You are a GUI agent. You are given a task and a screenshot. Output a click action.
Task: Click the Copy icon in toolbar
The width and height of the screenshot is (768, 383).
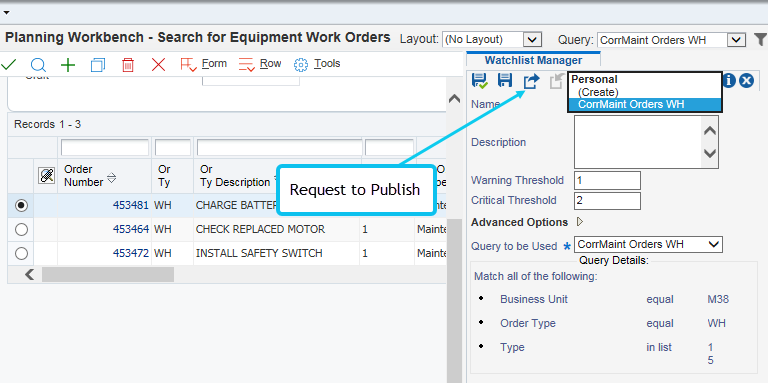click(98, 65)
